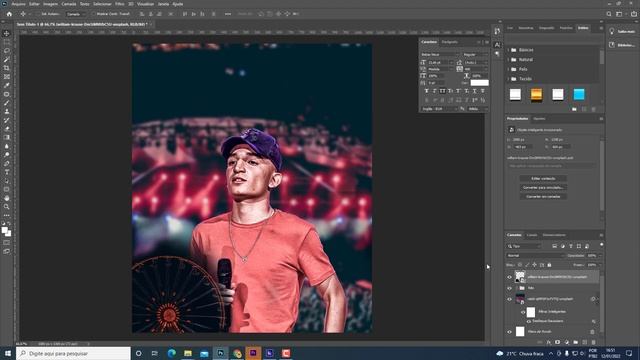Open the Filtro menu
The image size is (640, 360).
pyautogui.click(x=120, y=4)
